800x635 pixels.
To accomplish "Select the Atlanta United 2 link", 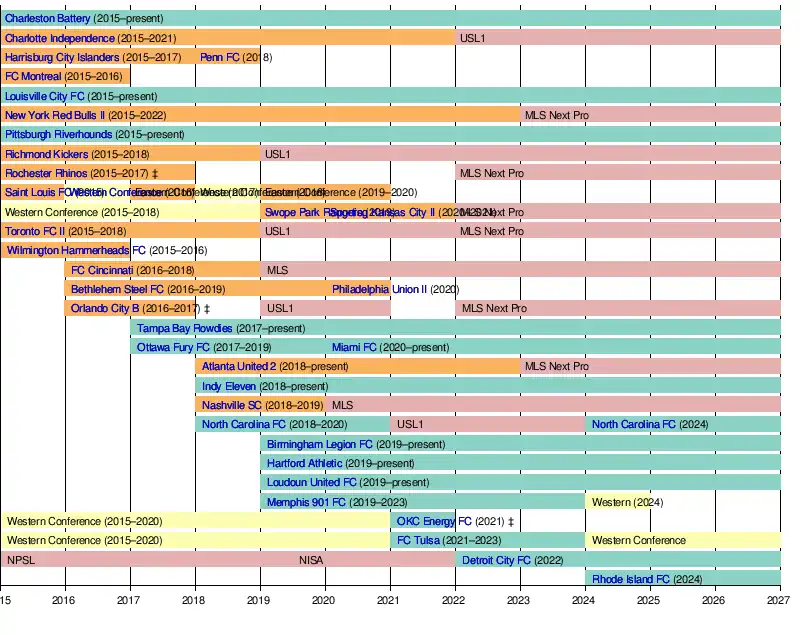I will point(239,367).
